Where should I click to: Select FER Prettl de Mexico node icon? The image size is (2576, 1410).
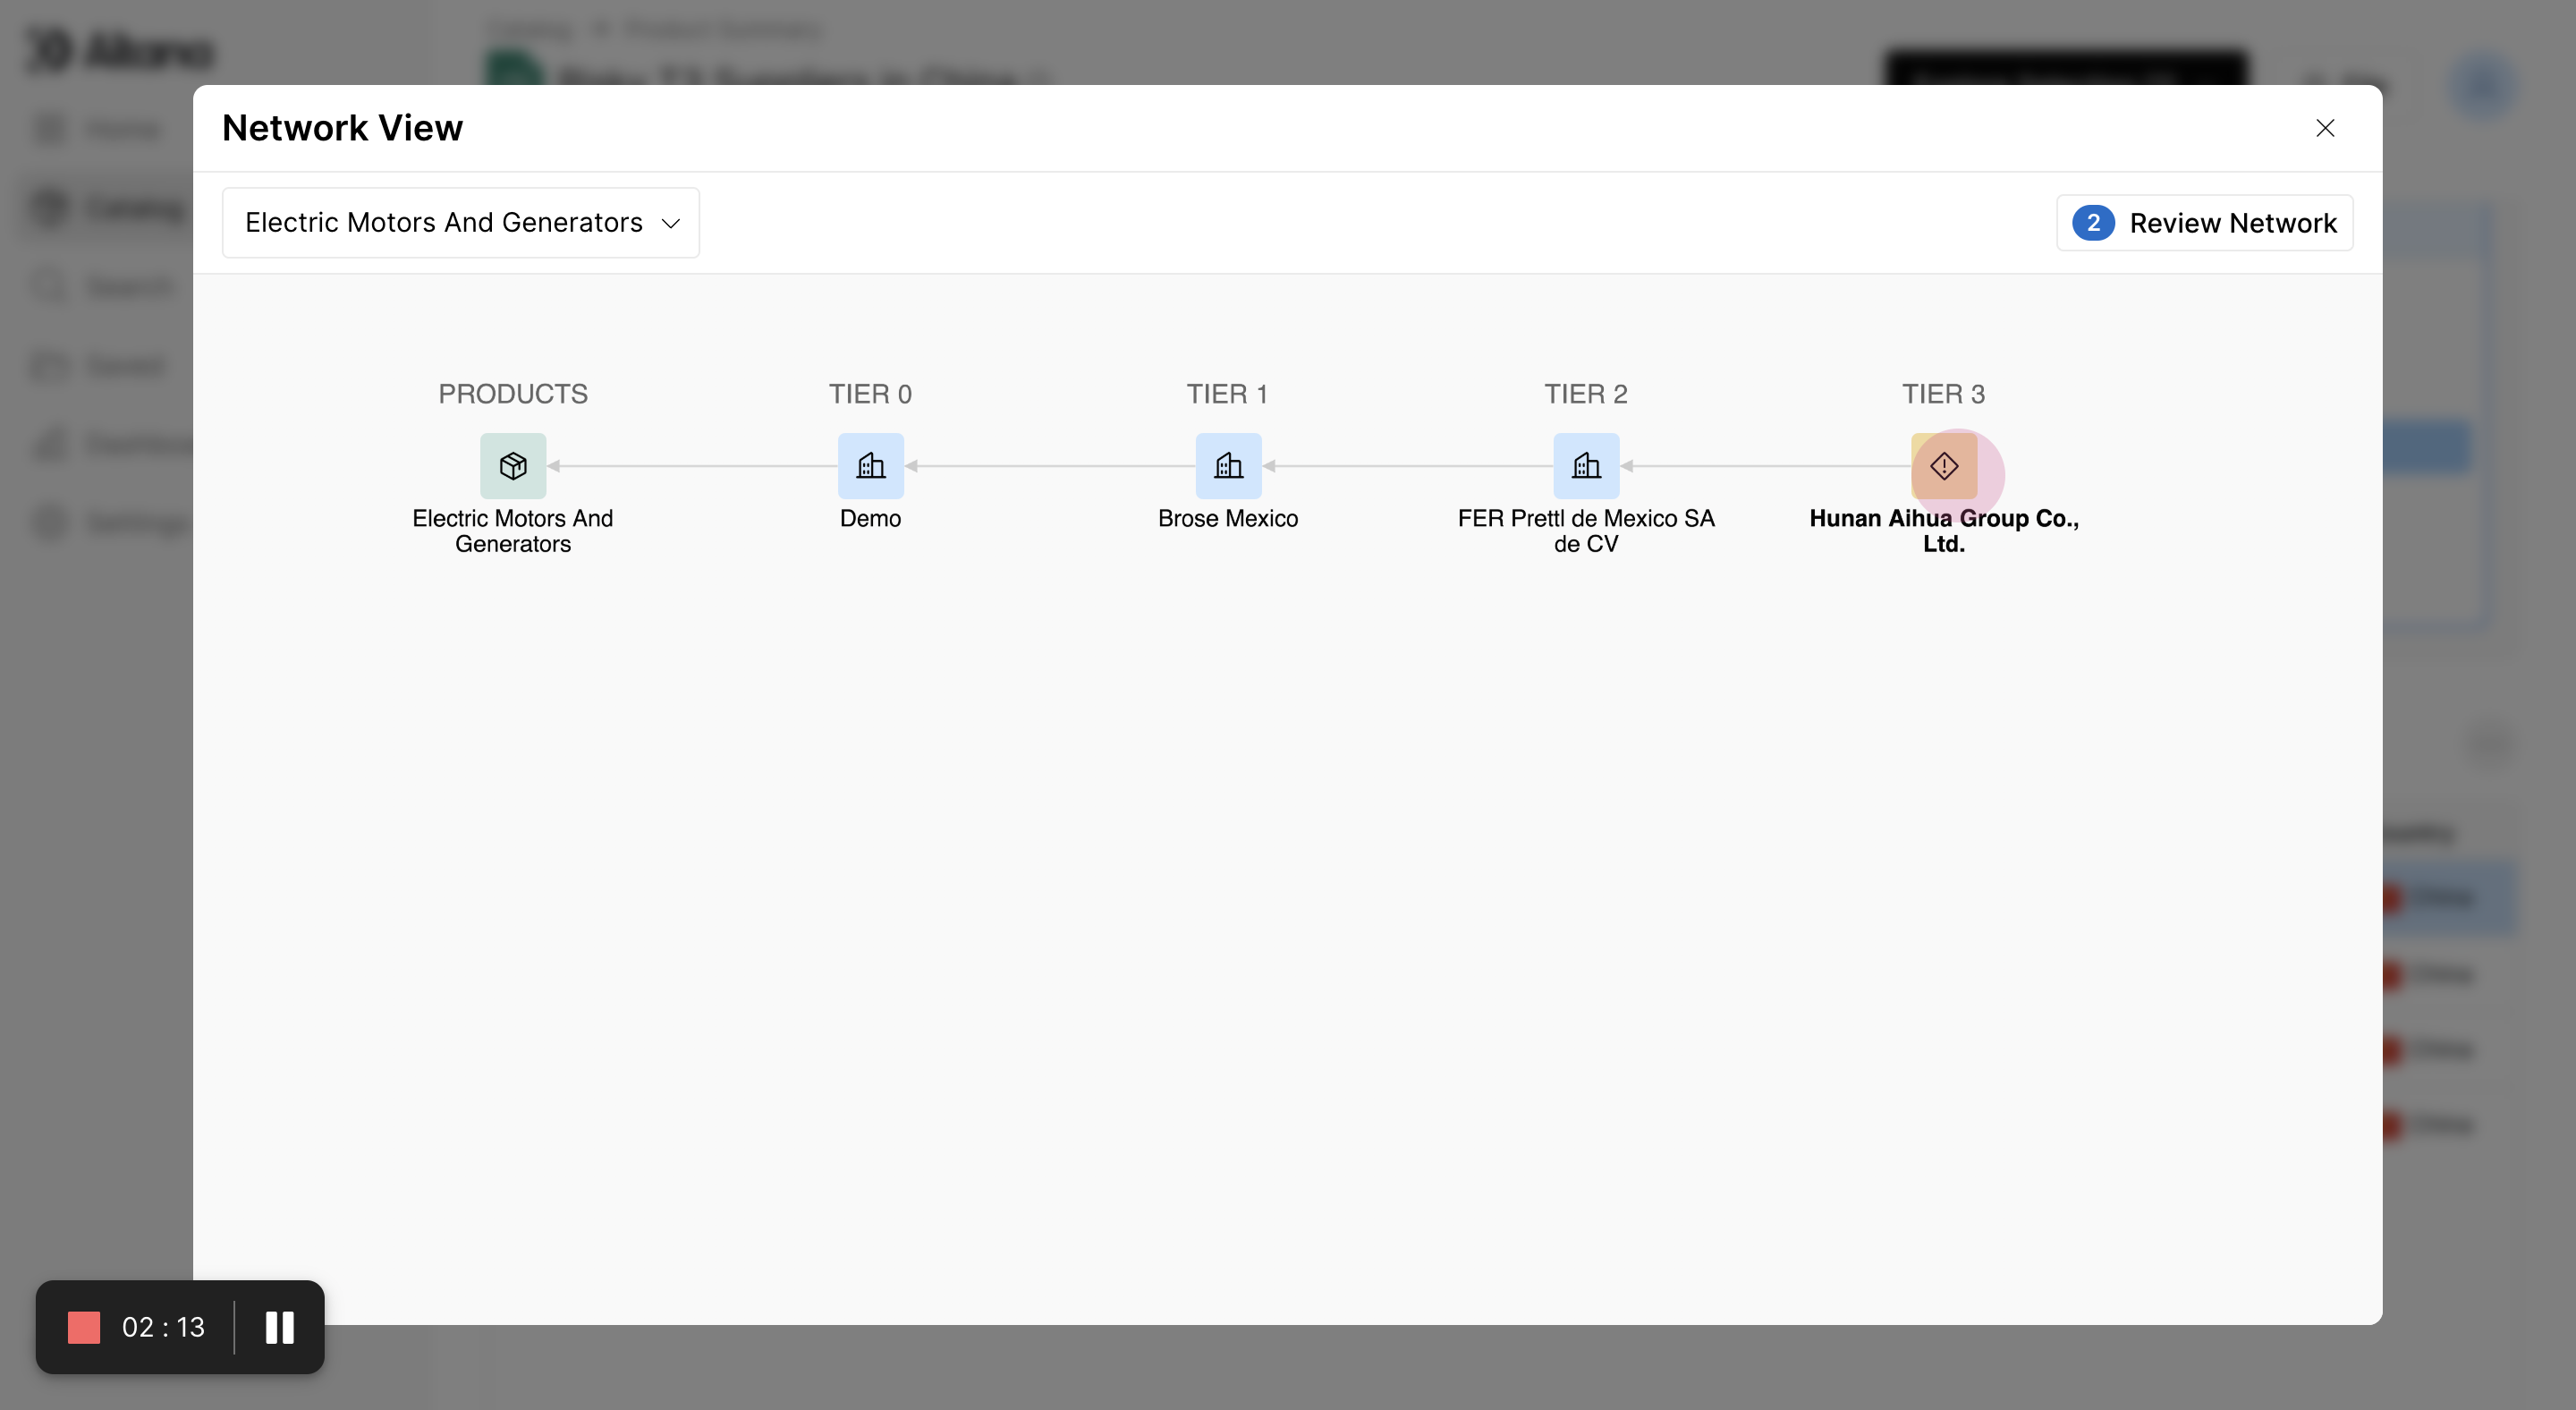(1586, 466)
